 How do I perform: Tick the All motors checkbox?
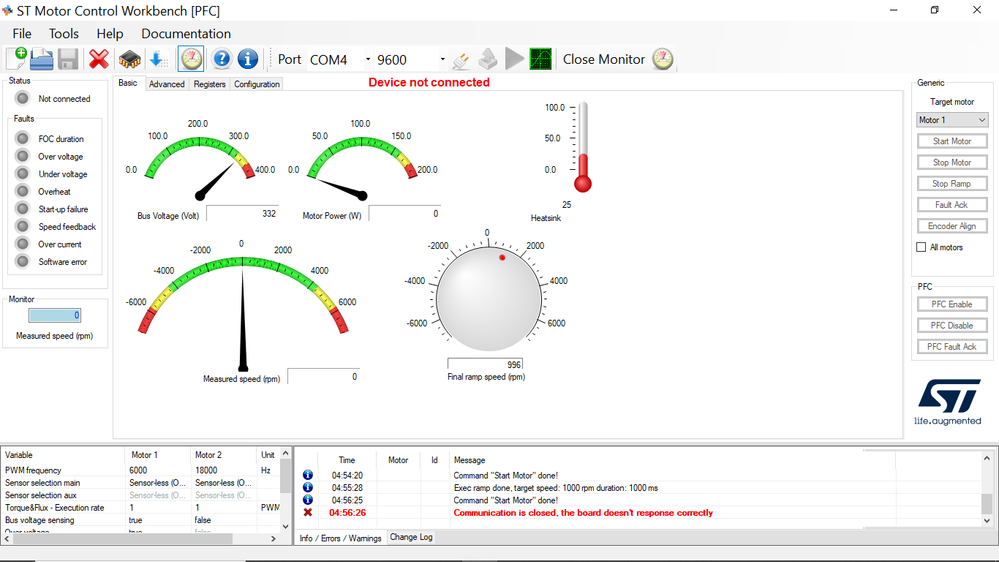click(921, 247)
